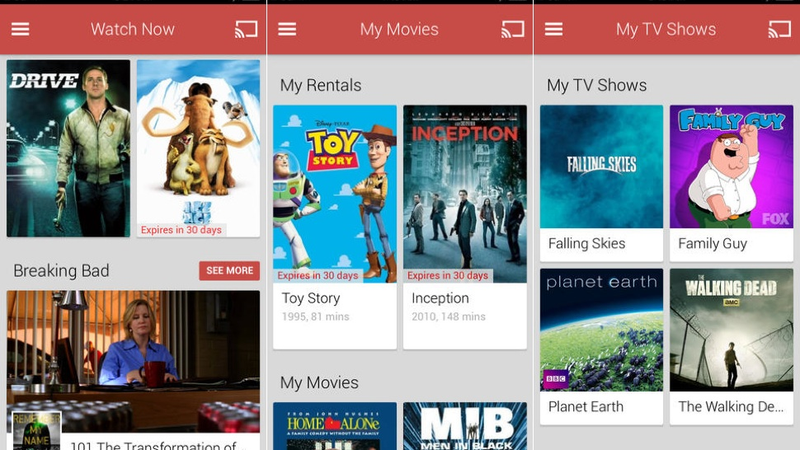
Task: Click SEE MORE button for Breaking Bad
Action: pyautogui.click(x=229, y=270)
